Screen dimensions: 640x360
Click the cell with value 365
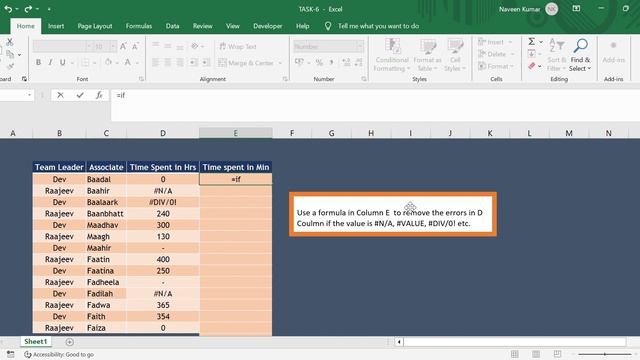click(x=163, y=305)
